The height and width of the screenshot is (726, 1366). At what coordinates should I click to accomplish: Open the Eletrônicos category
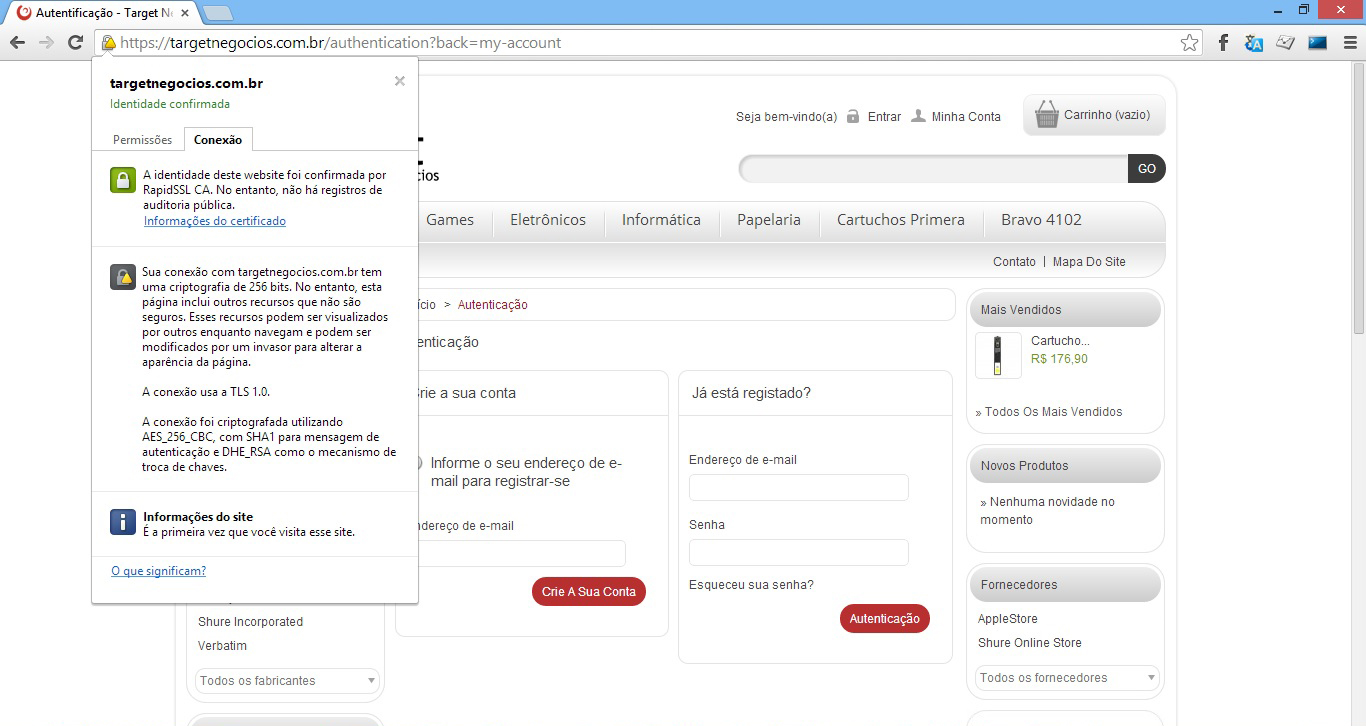pyautogui.click(x=548, y=220)
